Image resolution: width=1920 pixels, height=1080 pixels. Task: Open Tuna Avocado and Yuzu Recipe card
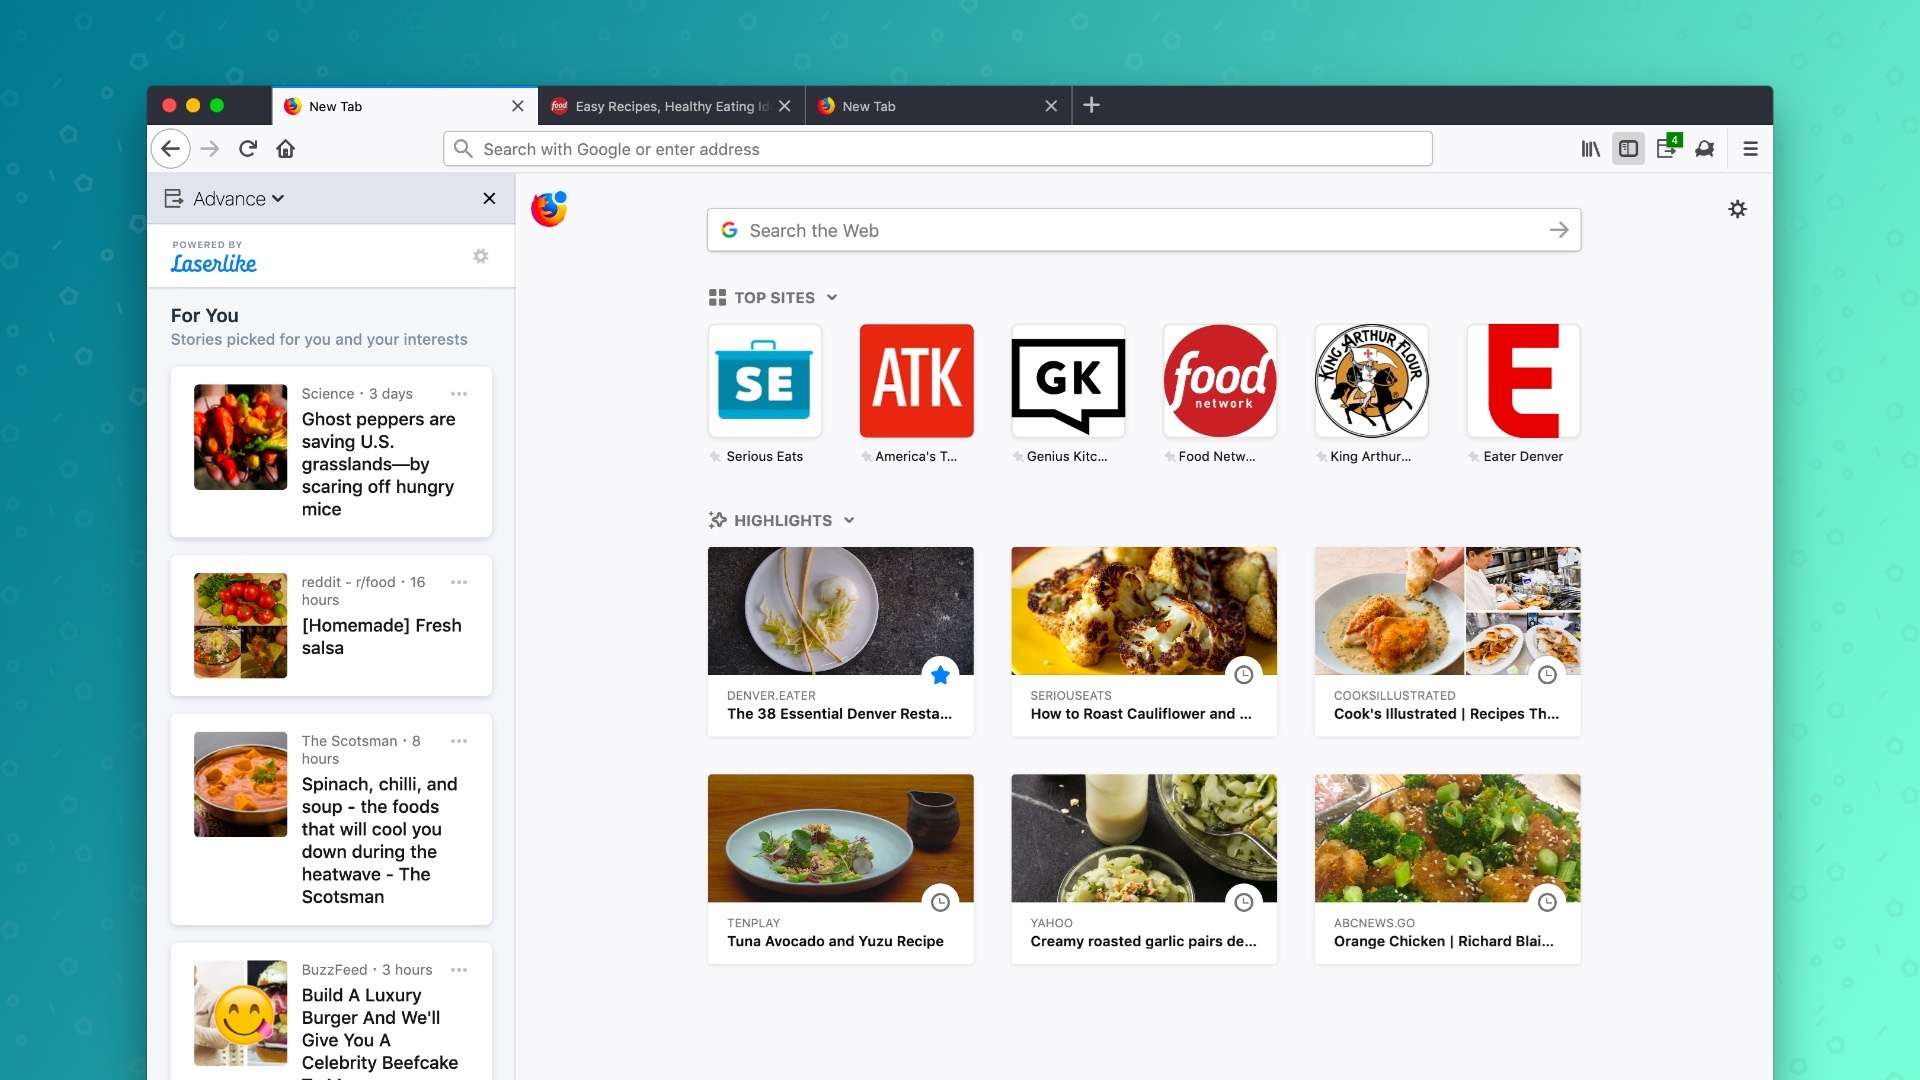840,869
